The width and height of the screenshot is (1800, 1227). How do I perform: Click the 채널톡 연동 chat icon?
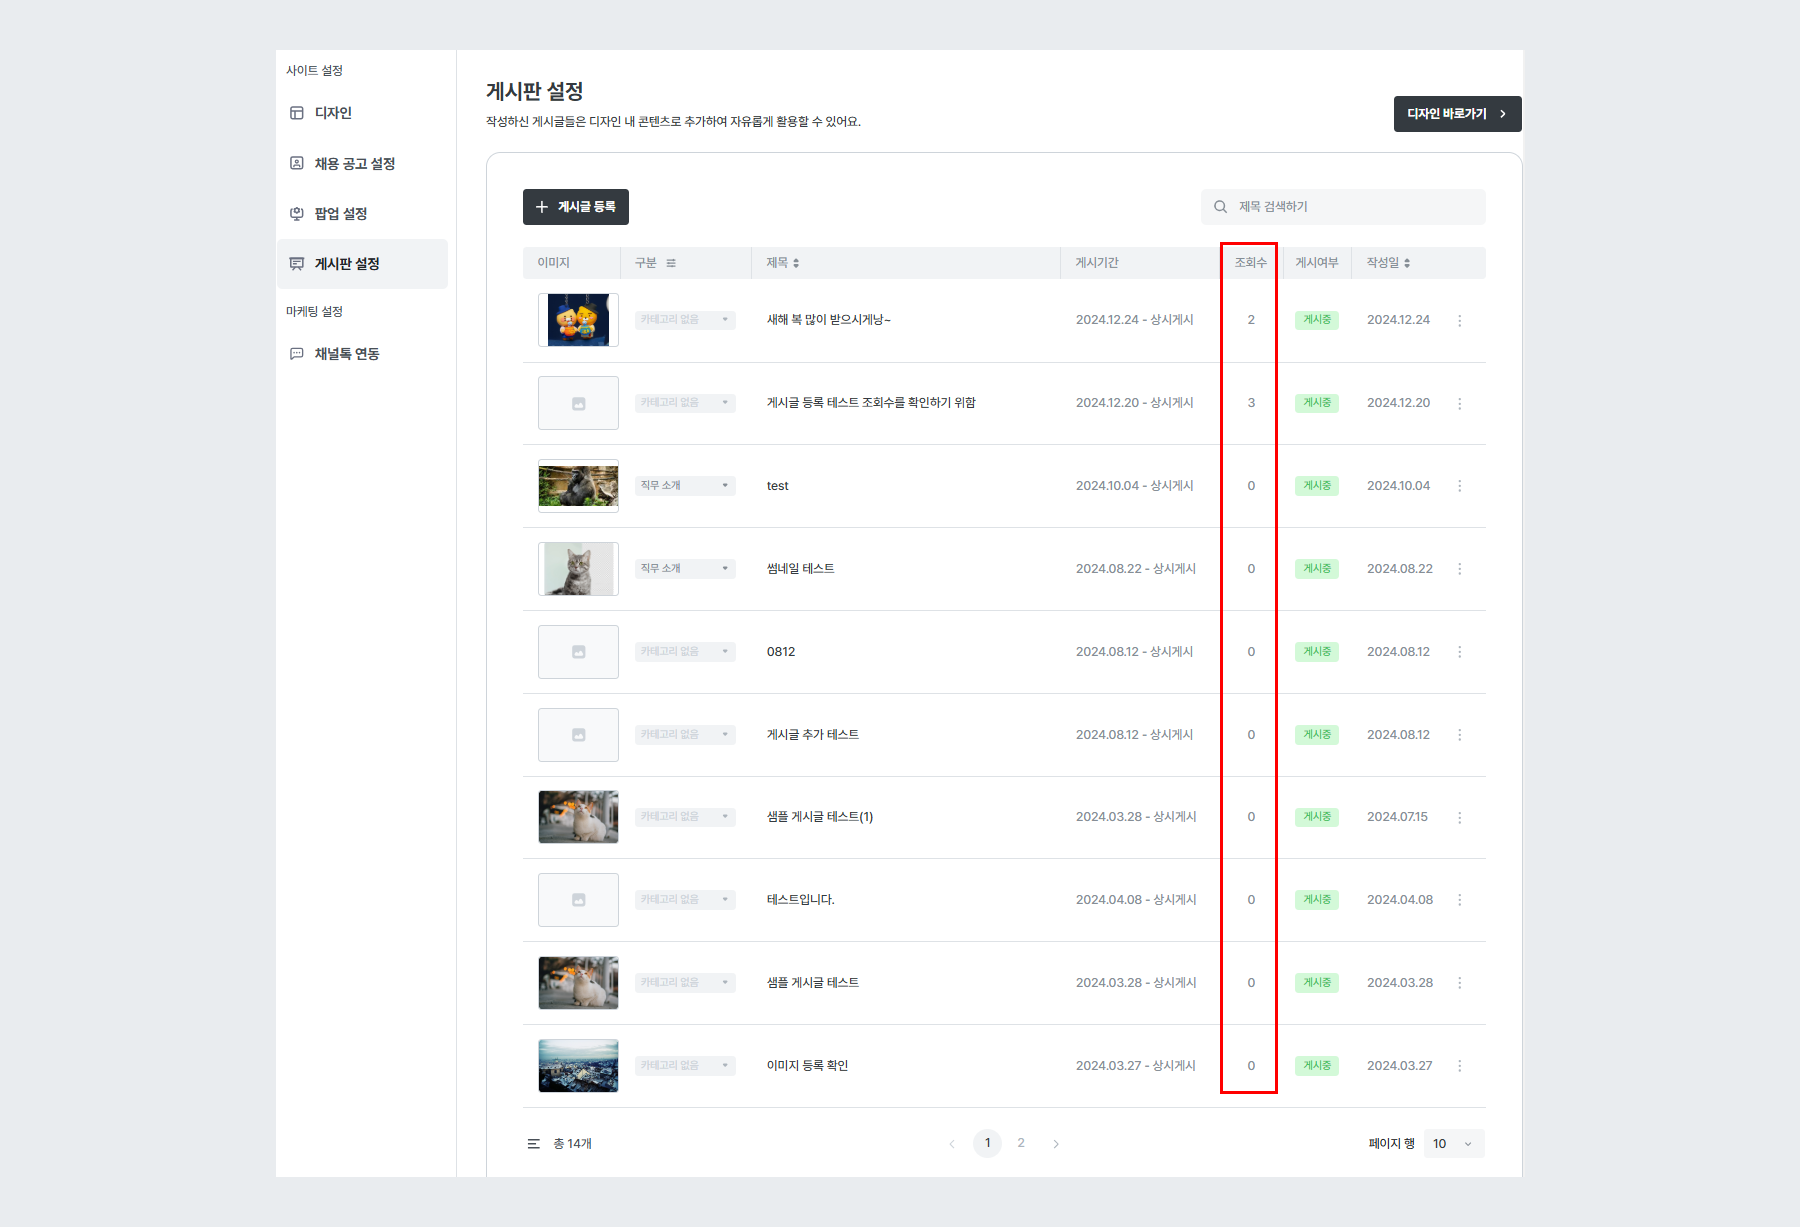tap(297, 354)
